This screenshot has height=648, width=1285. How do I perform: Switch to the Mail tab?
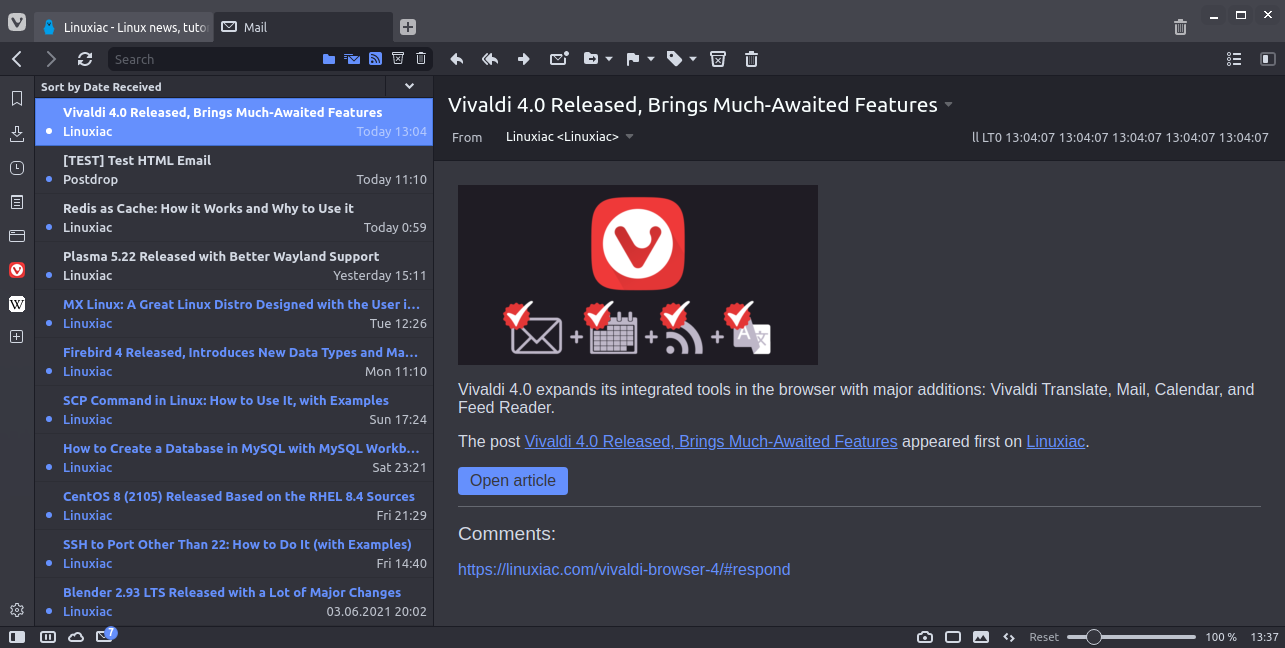pos(304,28)
